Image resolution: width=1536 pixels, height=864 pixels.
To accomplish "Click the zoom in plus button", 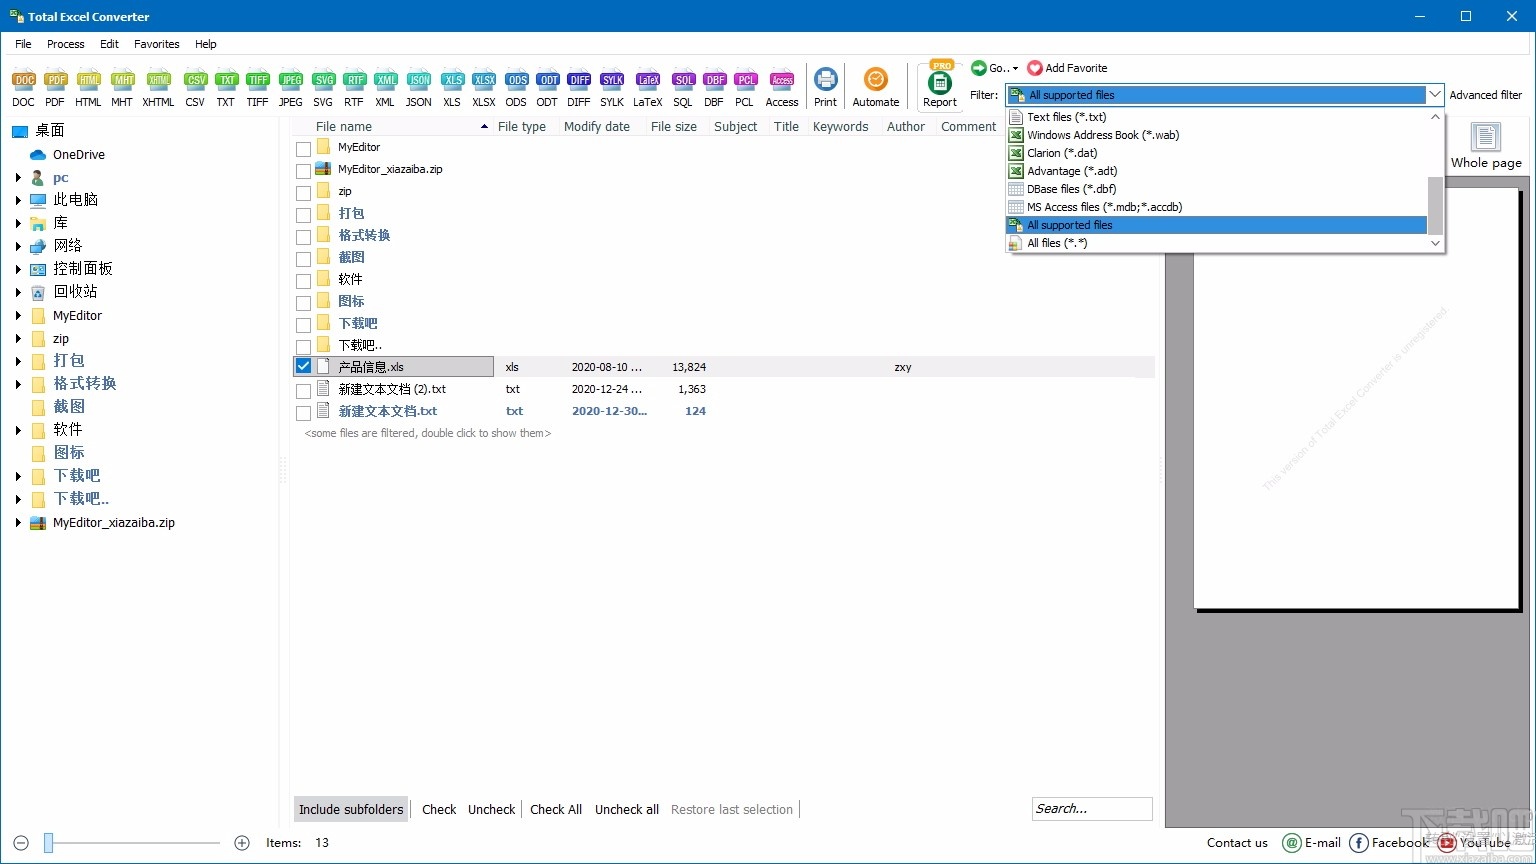I will [242, 843].
